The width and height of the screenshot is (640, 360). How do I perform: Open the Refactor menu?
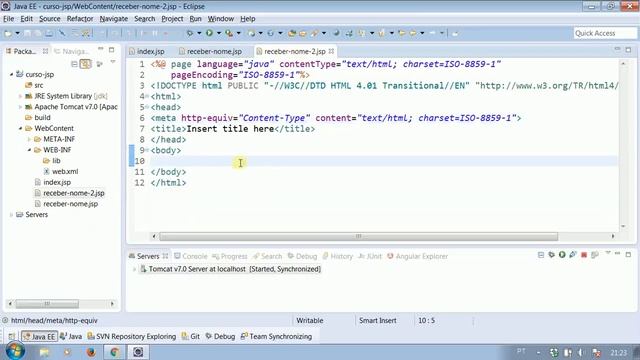pos(80,19)
